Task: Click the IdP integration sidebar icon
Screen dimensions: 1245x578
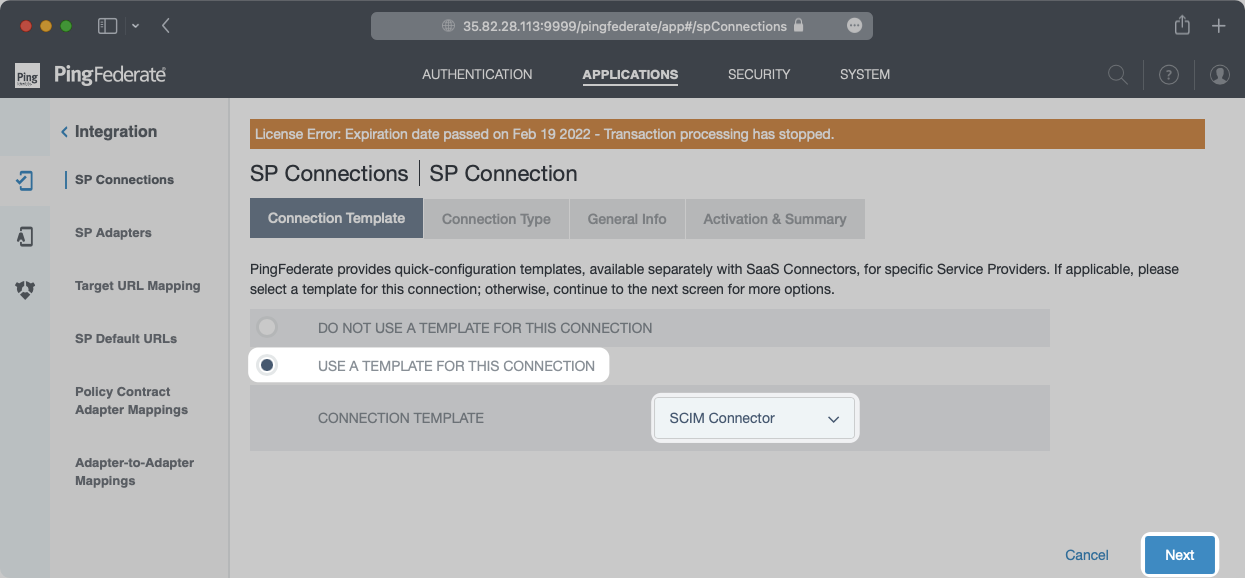Action: (25, 236)
